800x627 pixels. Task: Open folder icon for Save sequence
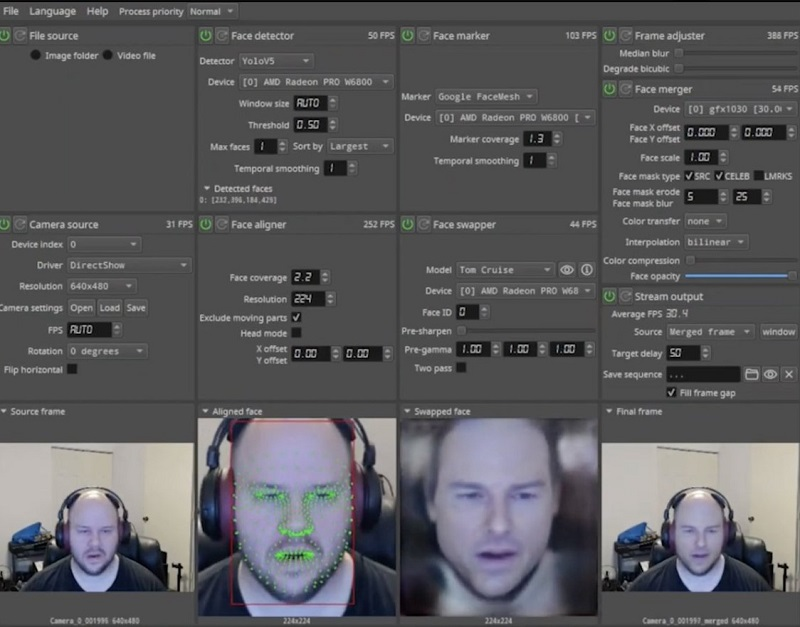coord(751,374)
